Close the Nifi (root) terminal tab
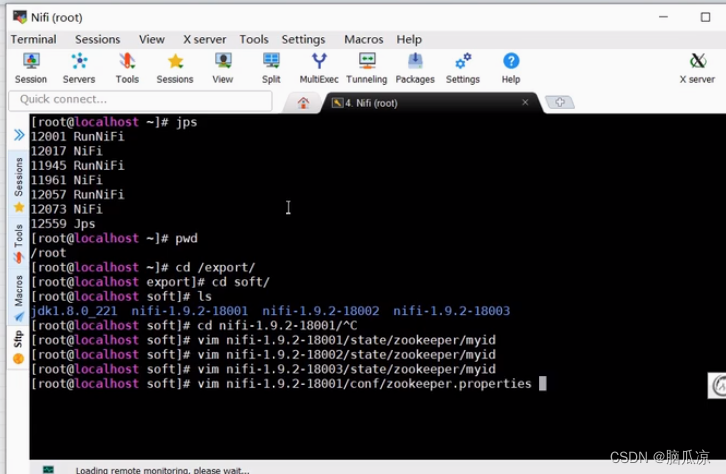726x474 pixels. coord(525,102)
